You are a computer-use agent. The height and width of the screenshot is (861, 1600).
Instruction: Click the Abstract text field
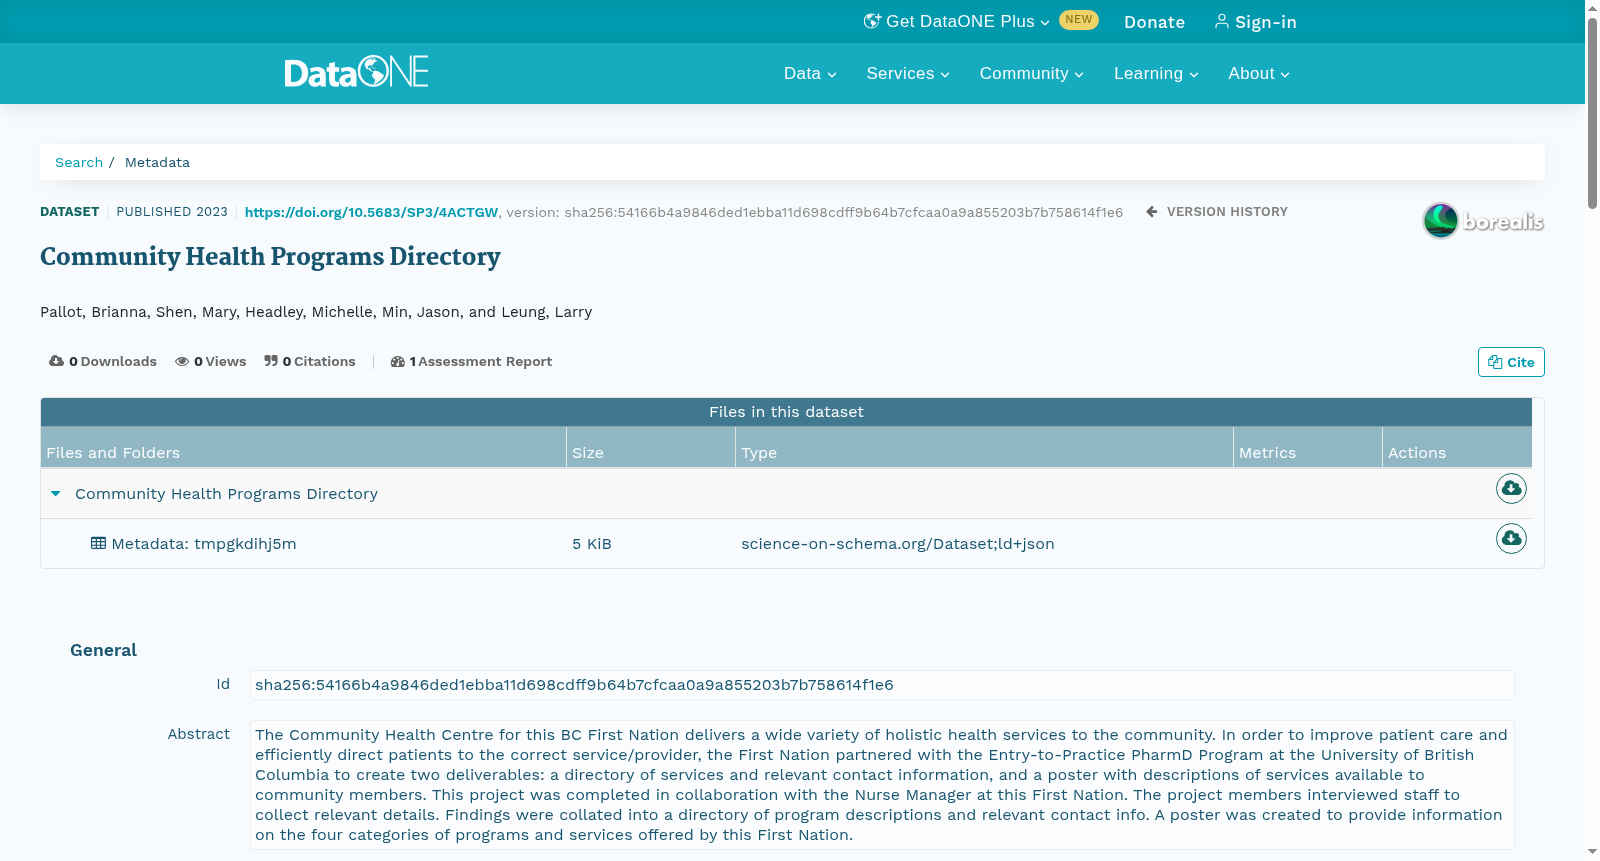(882, 785)
